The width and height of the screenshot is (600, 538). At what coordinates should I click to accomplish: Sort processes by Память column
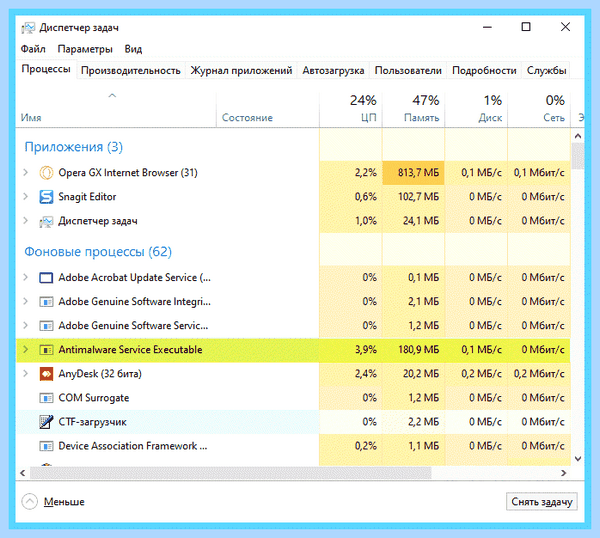[x=413, y=109]
